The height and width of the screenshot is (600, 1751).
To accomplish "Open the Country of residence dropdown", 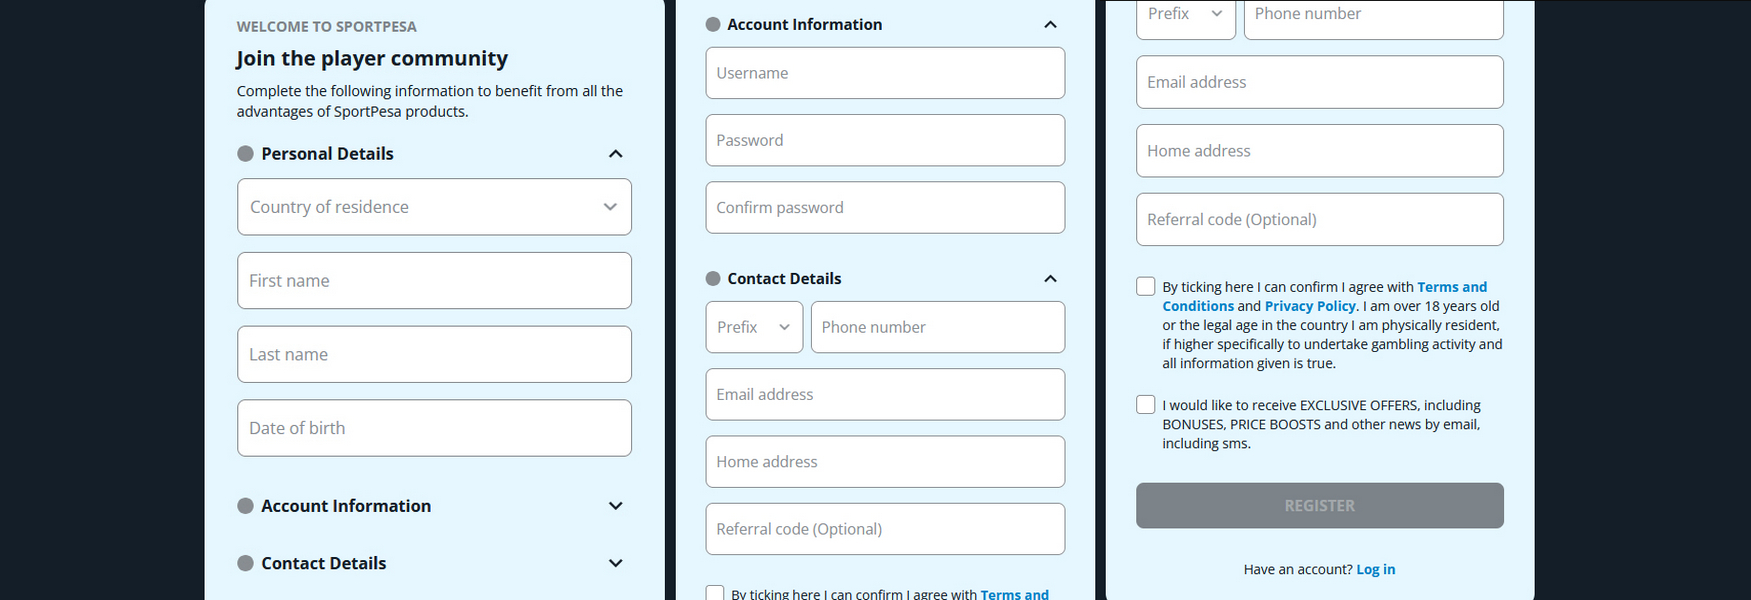I will click(434, 207).
